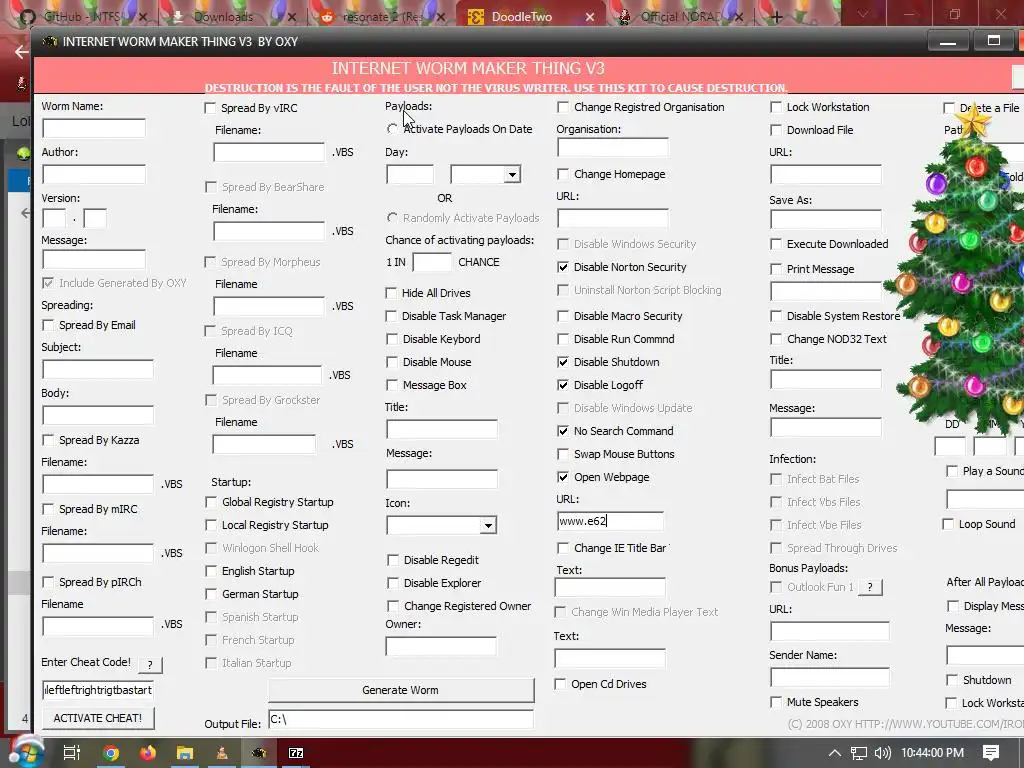Screen dimensions: 1024x768
Task: Click the ACTIVATE CHEAT! button
Action: [x=98, y=718]
